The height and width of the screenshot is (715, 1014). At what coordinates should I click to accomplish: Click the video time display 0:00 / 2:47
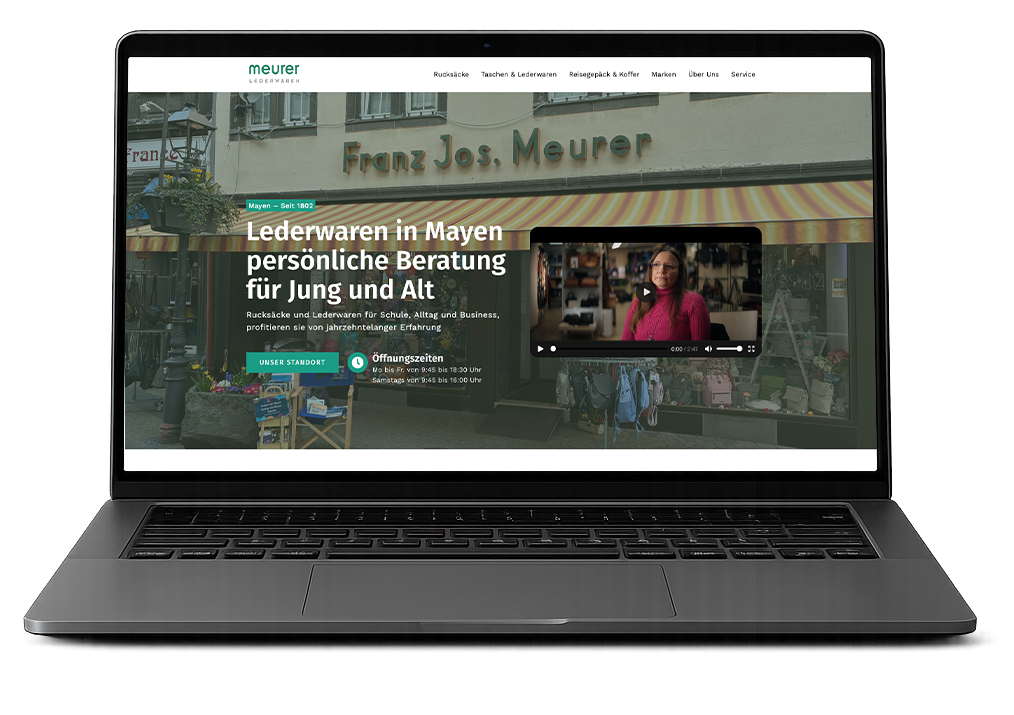click(x=684, y=349)
